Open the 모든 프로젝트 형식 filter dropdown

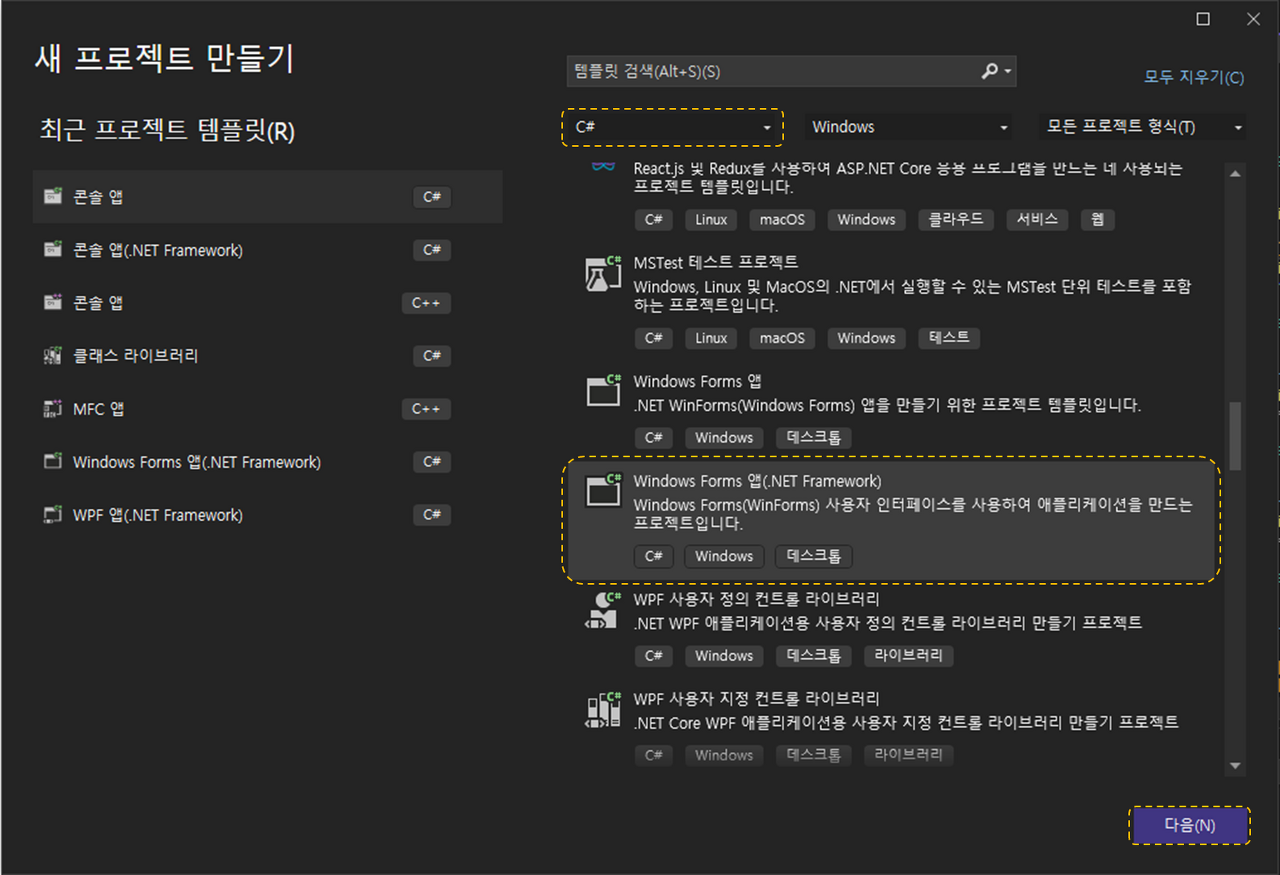[x=1143, y=127]
